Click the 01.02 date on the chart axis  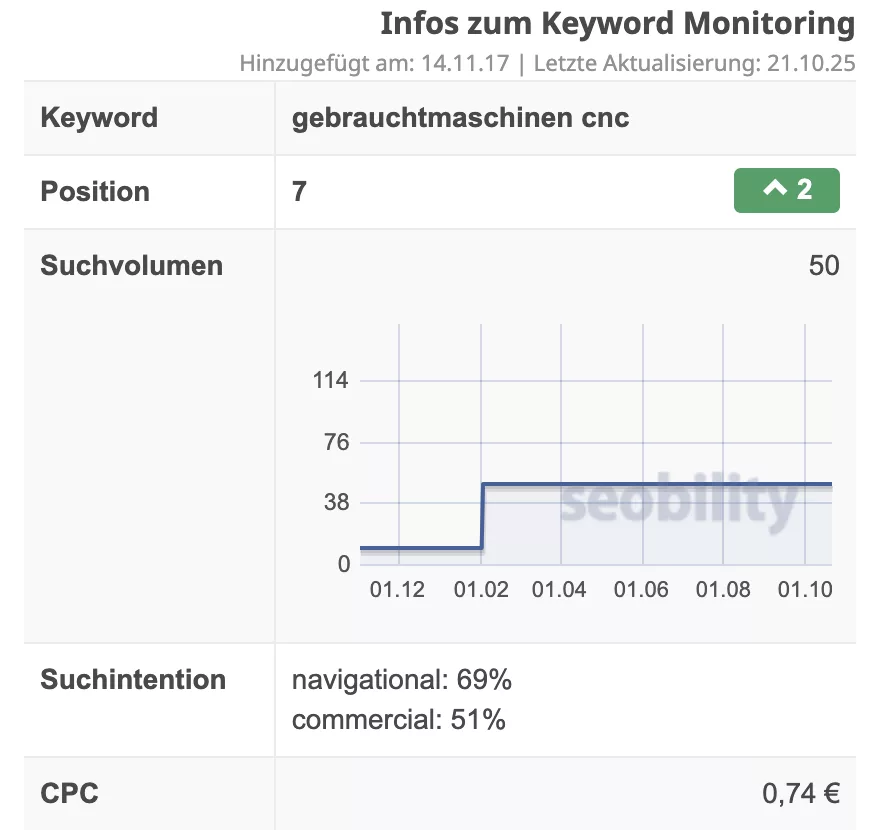(x=481, y=590)
